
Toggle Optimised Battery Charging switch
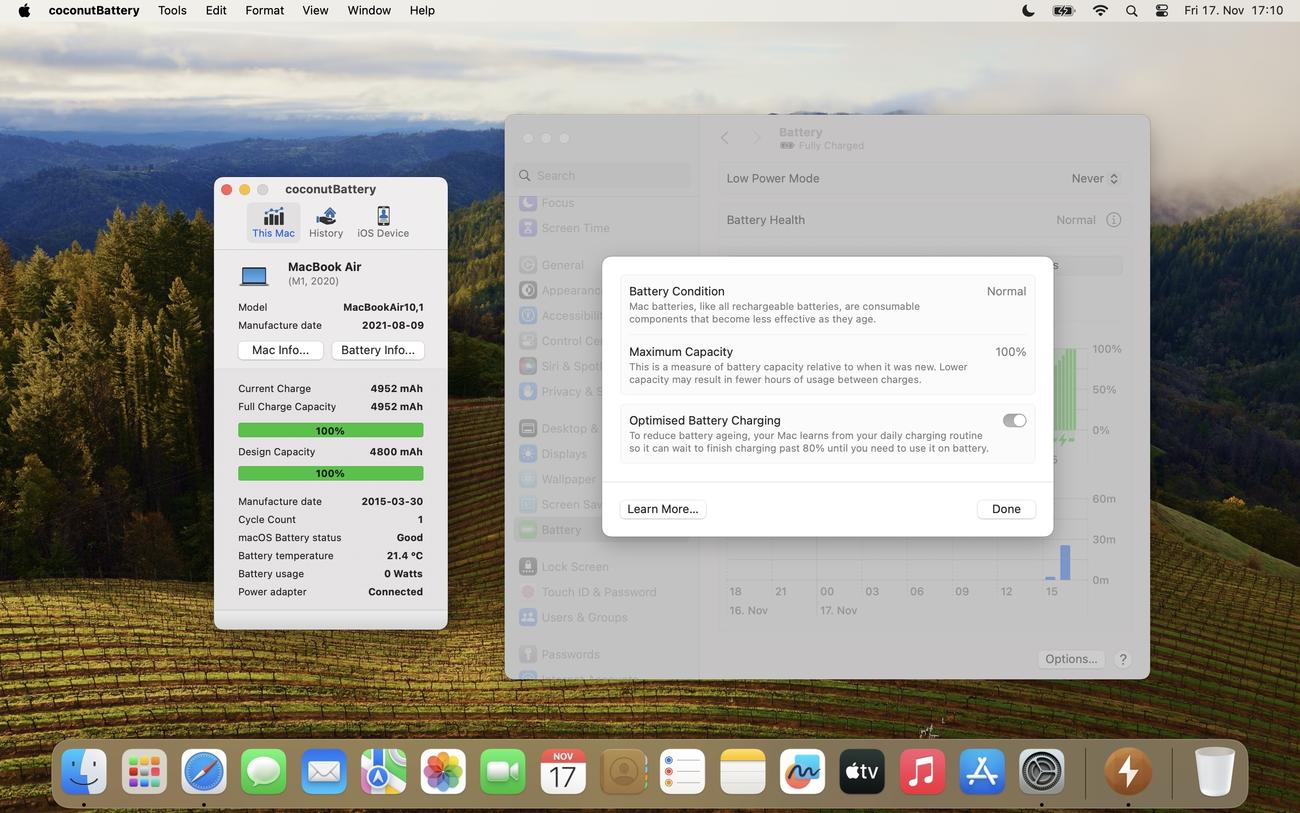click(1014, 421)
